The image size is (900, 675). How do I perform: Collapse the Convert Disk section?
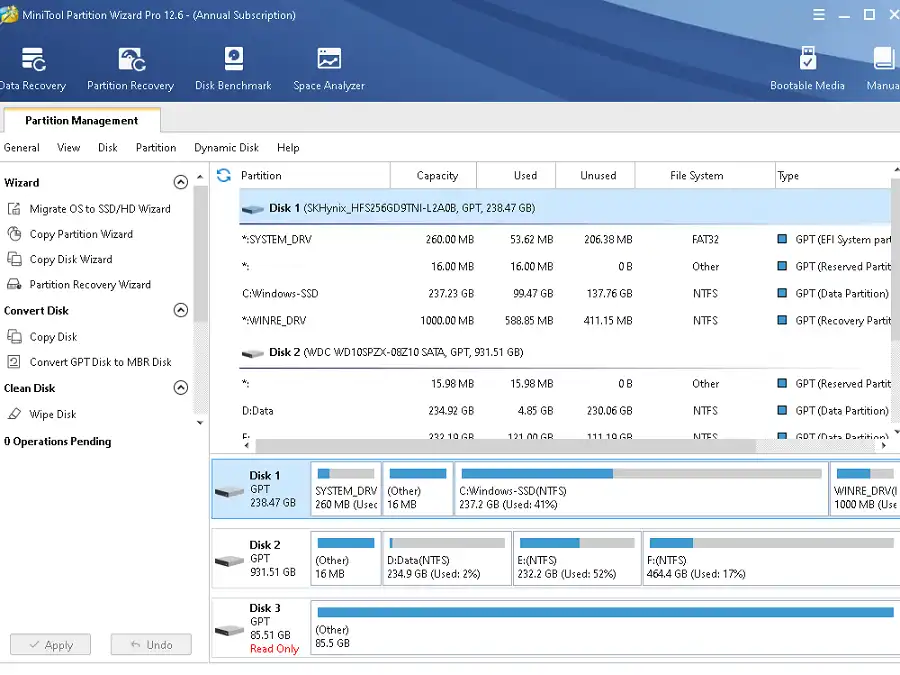click(x=181, y=310)
